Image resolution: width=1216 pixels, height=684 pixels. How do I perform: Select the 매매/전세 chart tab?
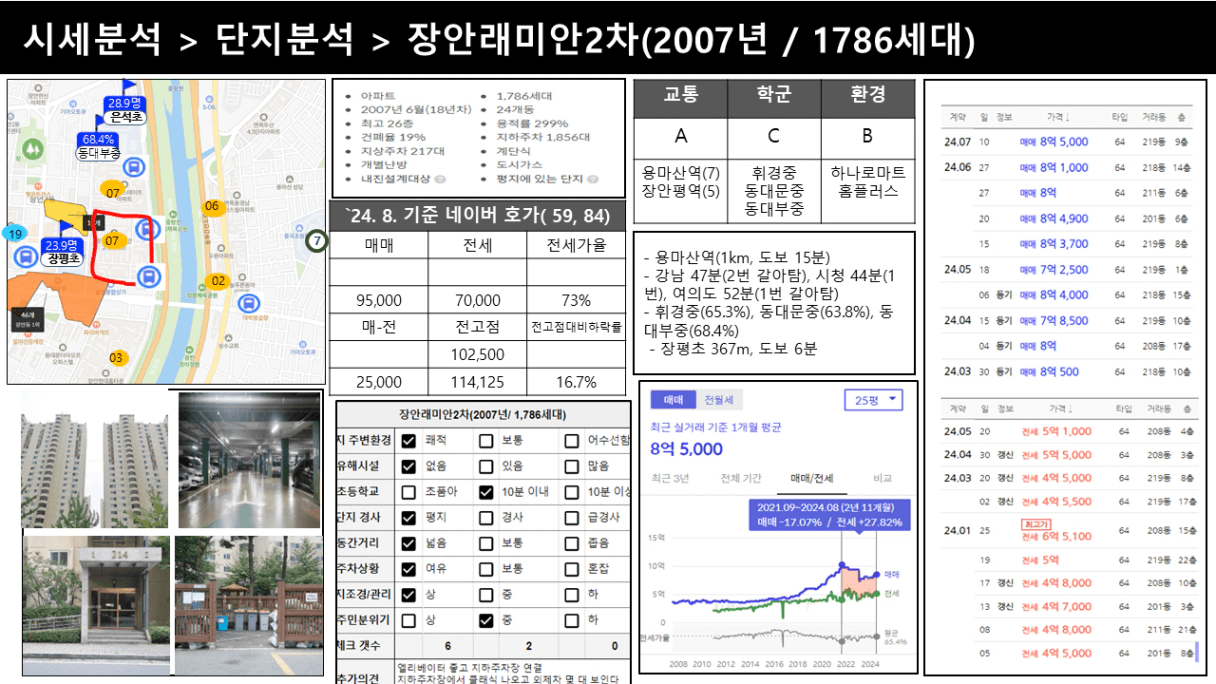(811, 478)
